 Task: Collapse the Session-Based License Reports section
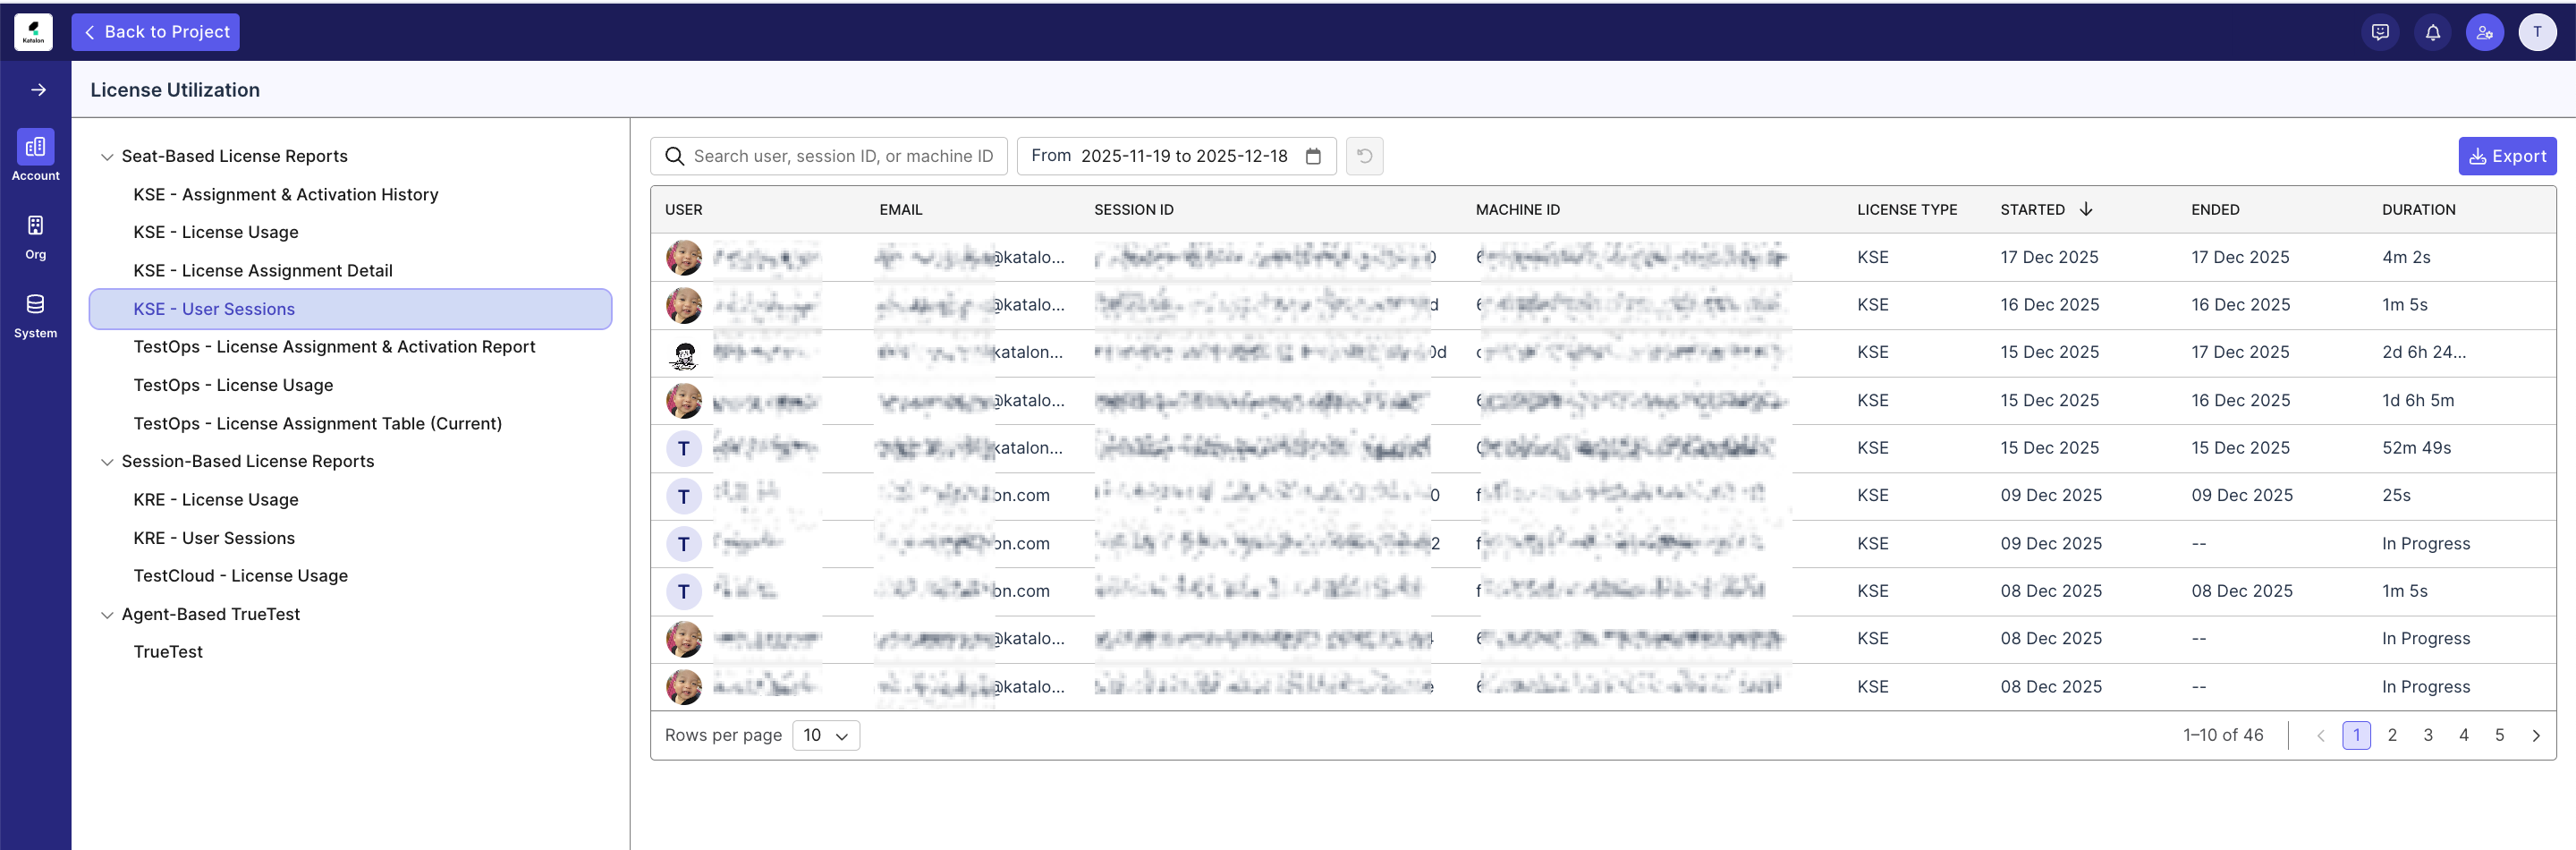[107, 461]
